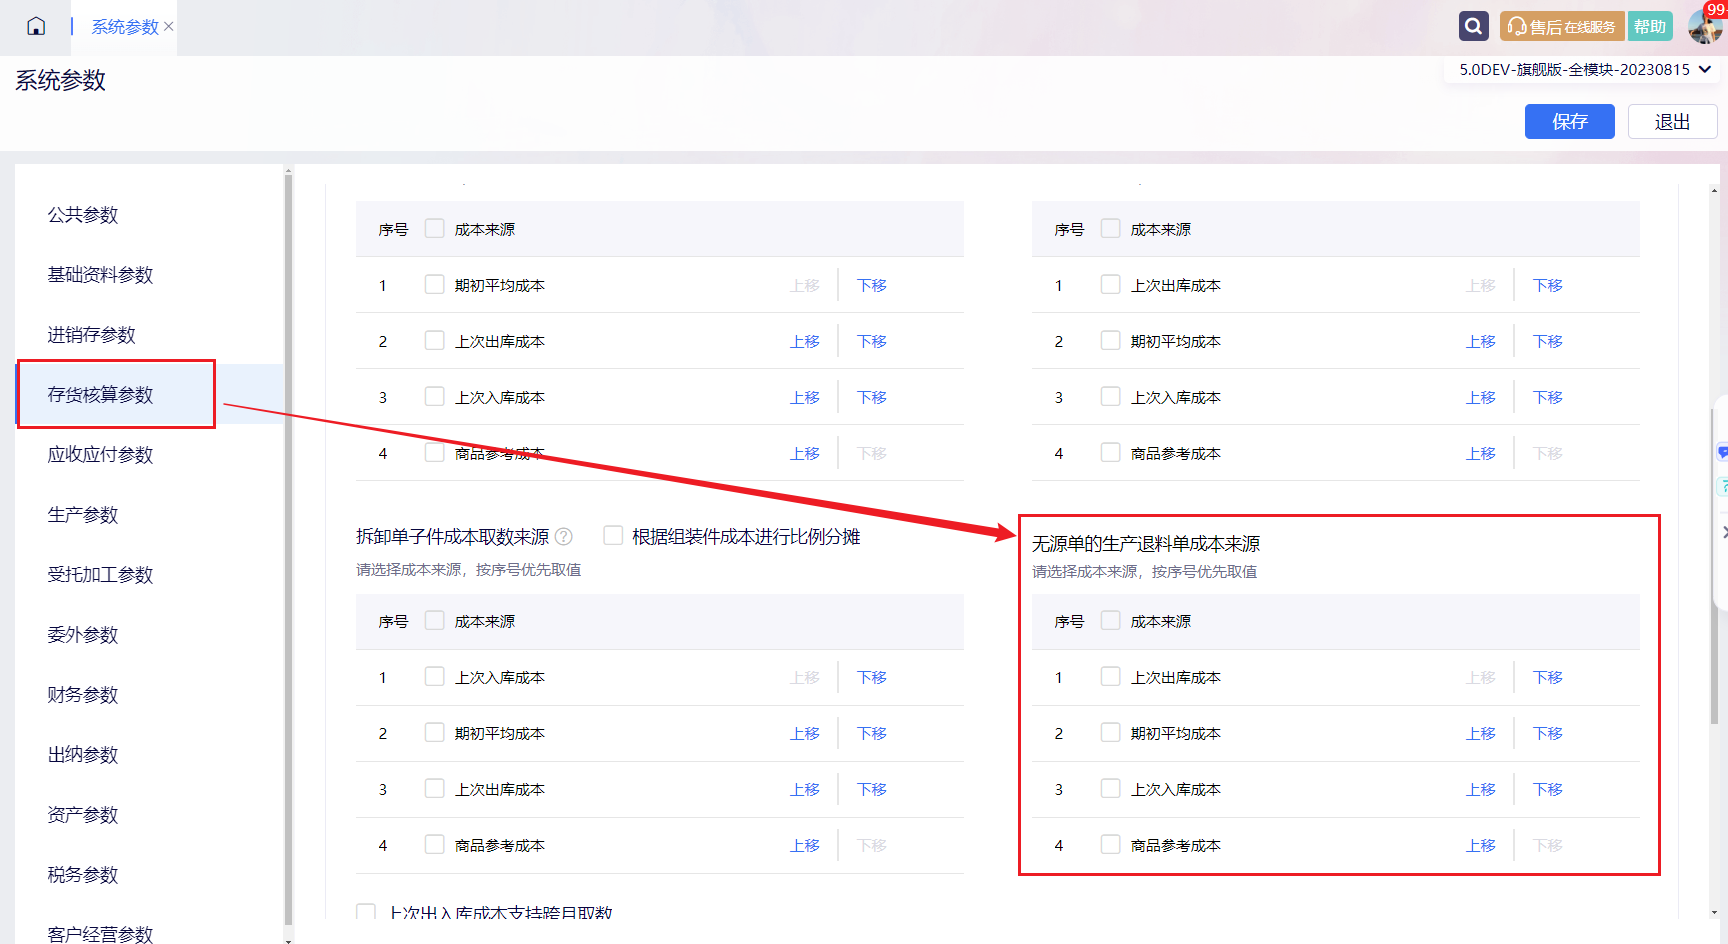Click 上移 for 上次出库成本 in top-left table
Viewport: 1728px width, 944px height.
pyautogui.click(x=805, y=341)
